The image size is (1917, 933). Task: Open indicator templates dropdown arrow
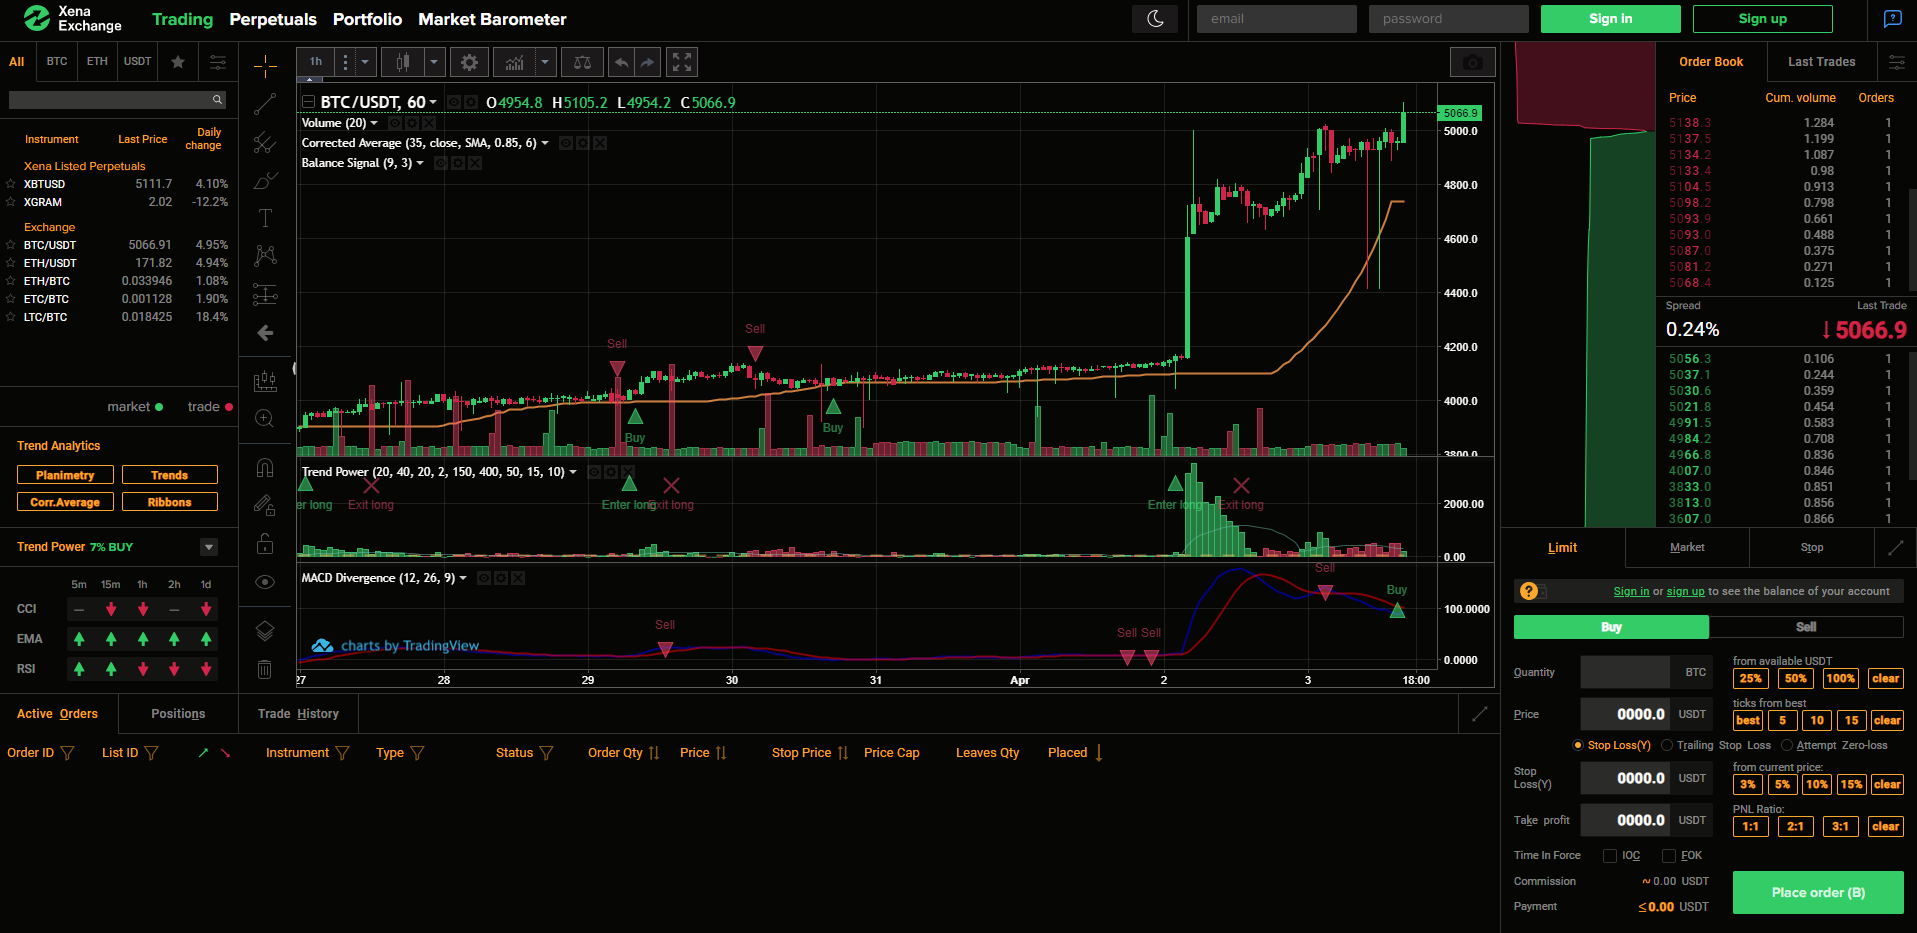(x=545, y=63)
